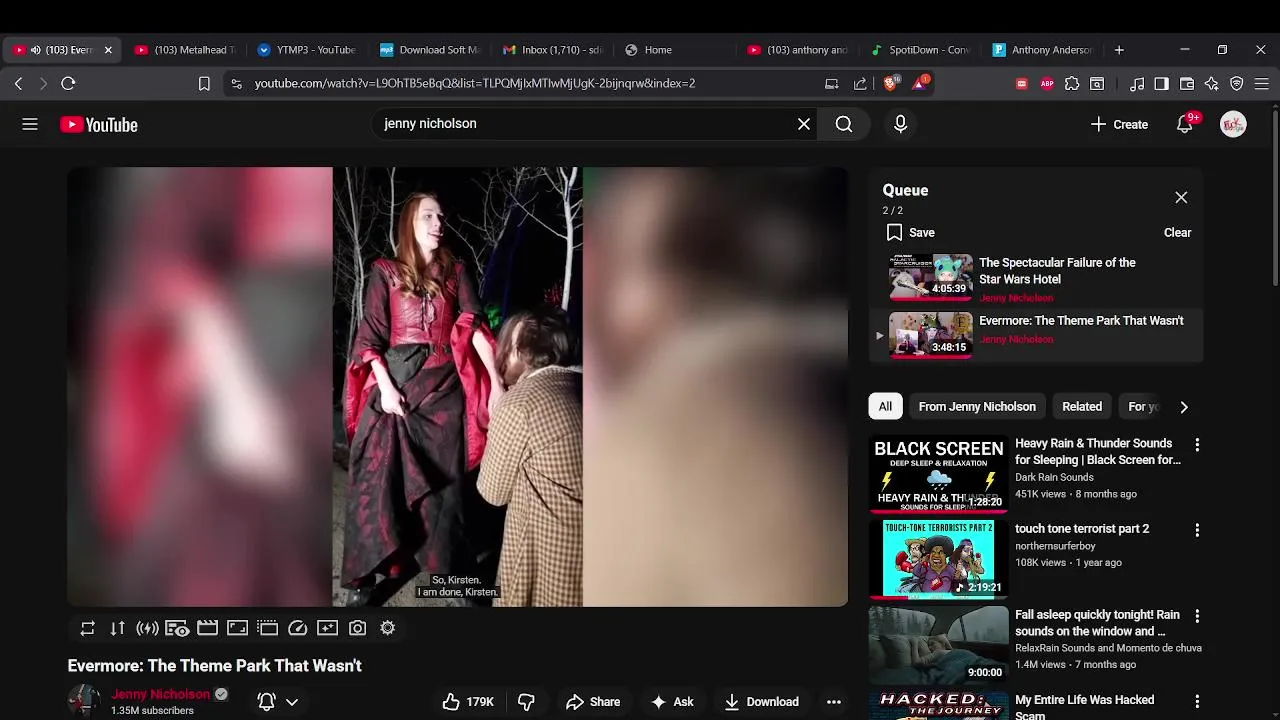
Task: Open Brave main menu hamburger
Action: click(1262, 84)
